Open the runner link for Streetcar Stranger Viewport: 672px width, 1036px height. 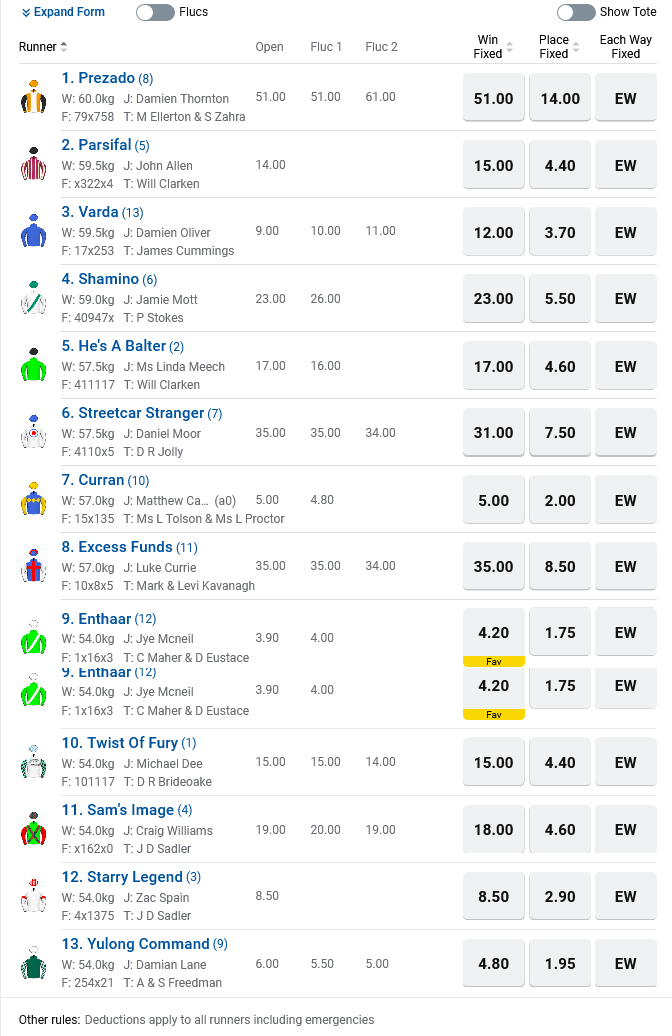(133, 413)
